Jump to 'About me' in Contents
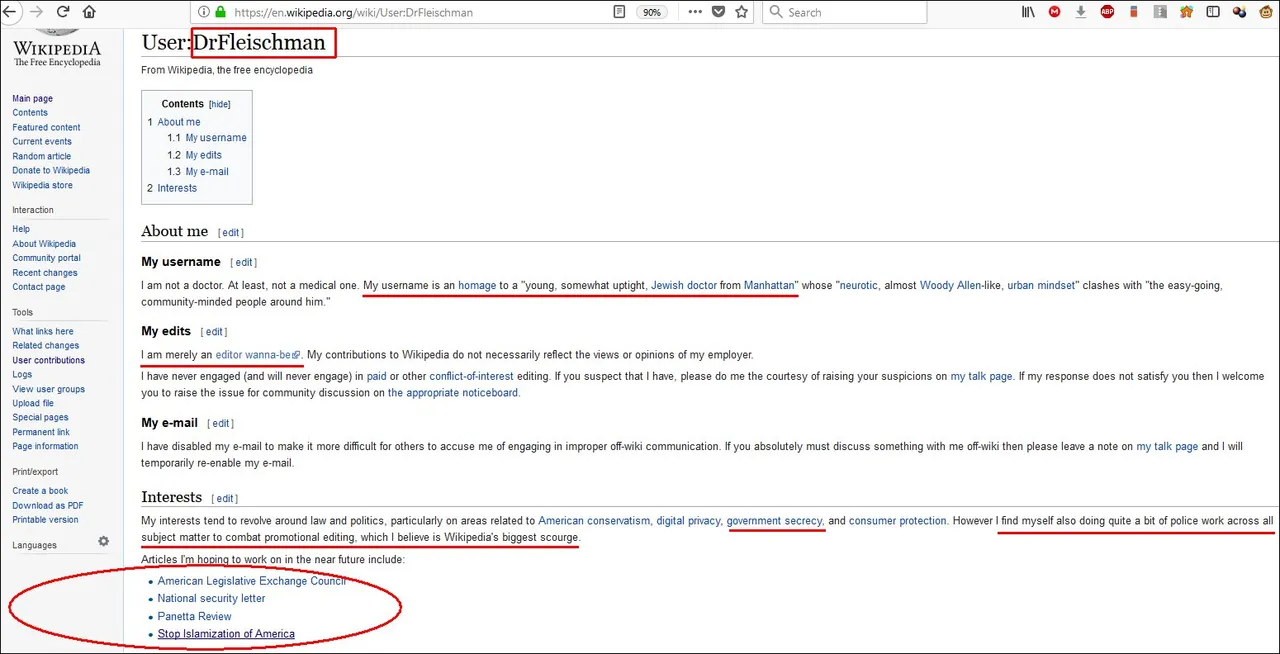1280x654 pixels. click(178, 122)
